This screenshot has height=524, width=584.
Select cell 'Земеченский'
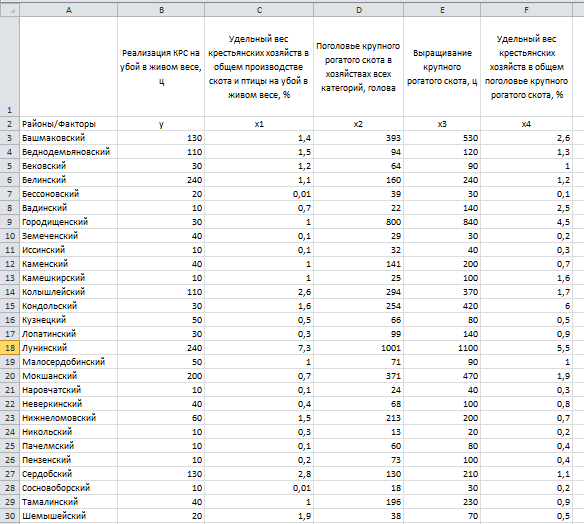pos(69,236)
